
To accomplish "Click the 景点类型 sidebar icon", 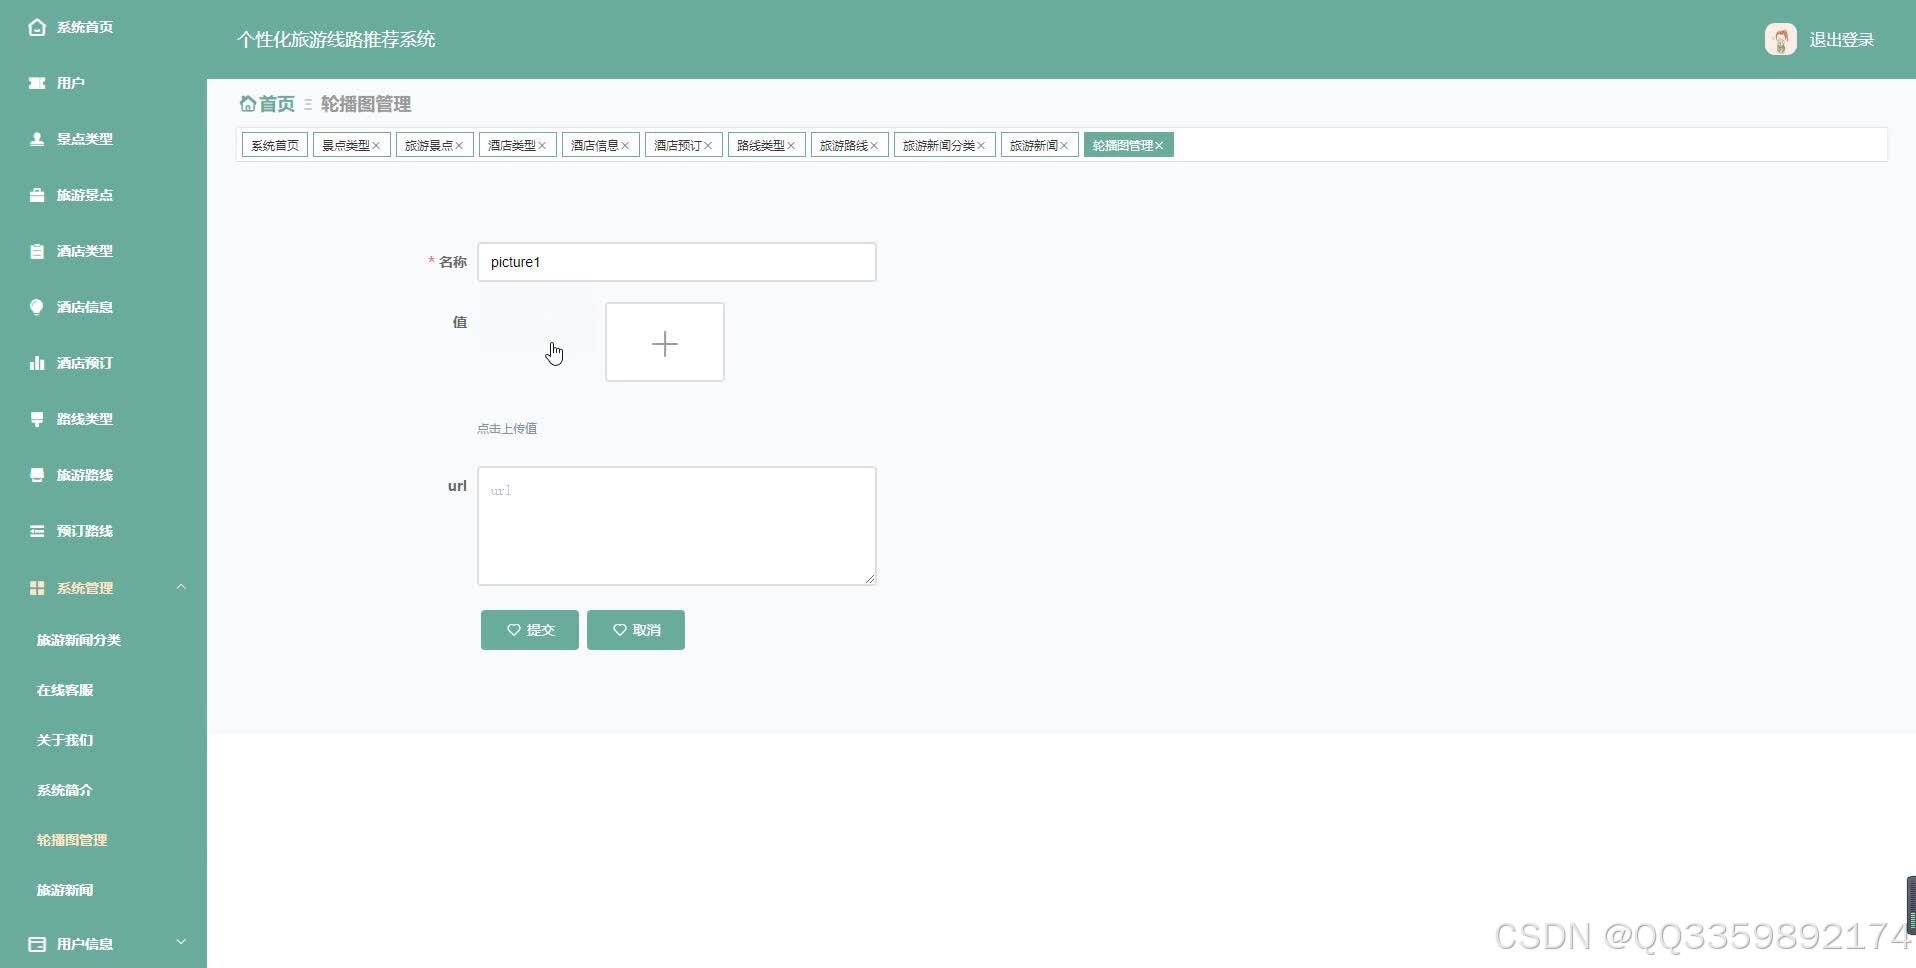I will (37, 139).
